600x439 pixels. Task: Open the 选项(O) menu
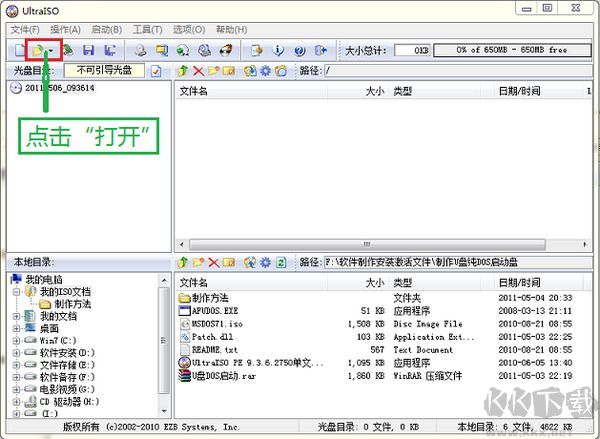pos(189,29)
